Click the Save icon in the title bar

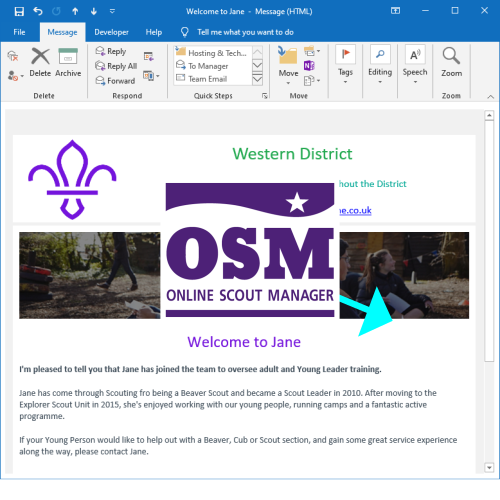click(x=19, y=12)
